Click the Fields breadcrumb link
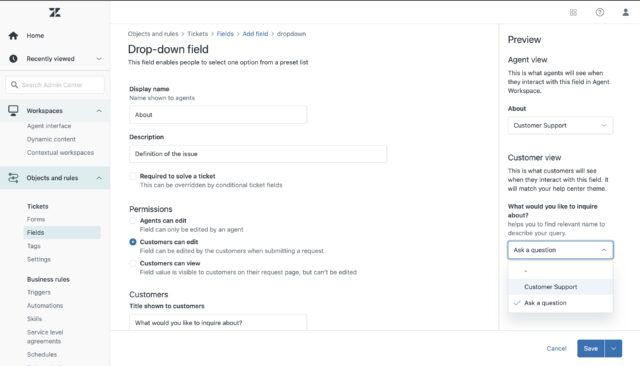This screenshot has height=366, width=640. tap(225, 34)
